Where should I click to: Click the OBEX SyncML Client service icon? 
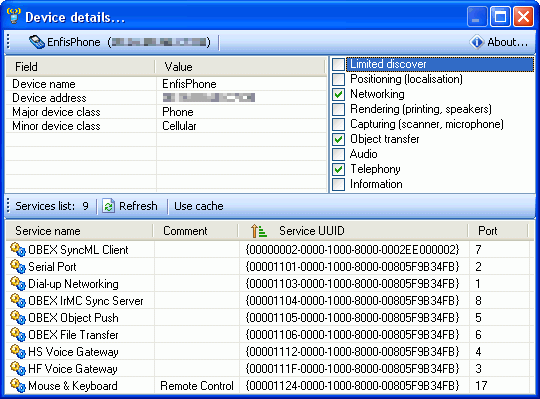(18, 249)
